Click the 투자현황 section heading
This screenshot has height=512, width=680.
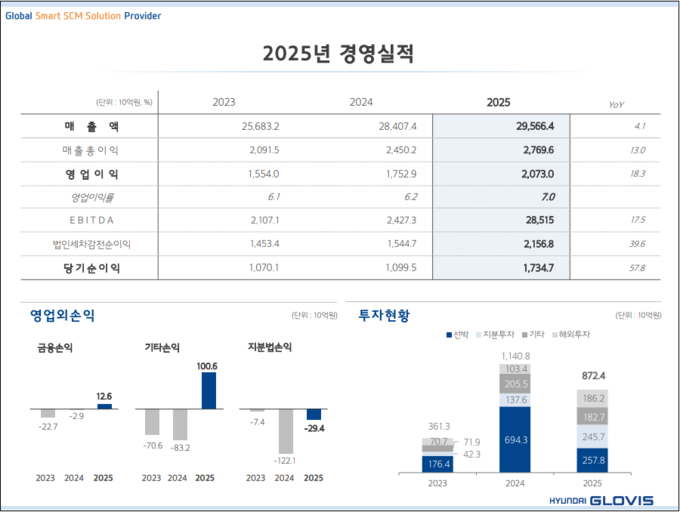[385, 315]
